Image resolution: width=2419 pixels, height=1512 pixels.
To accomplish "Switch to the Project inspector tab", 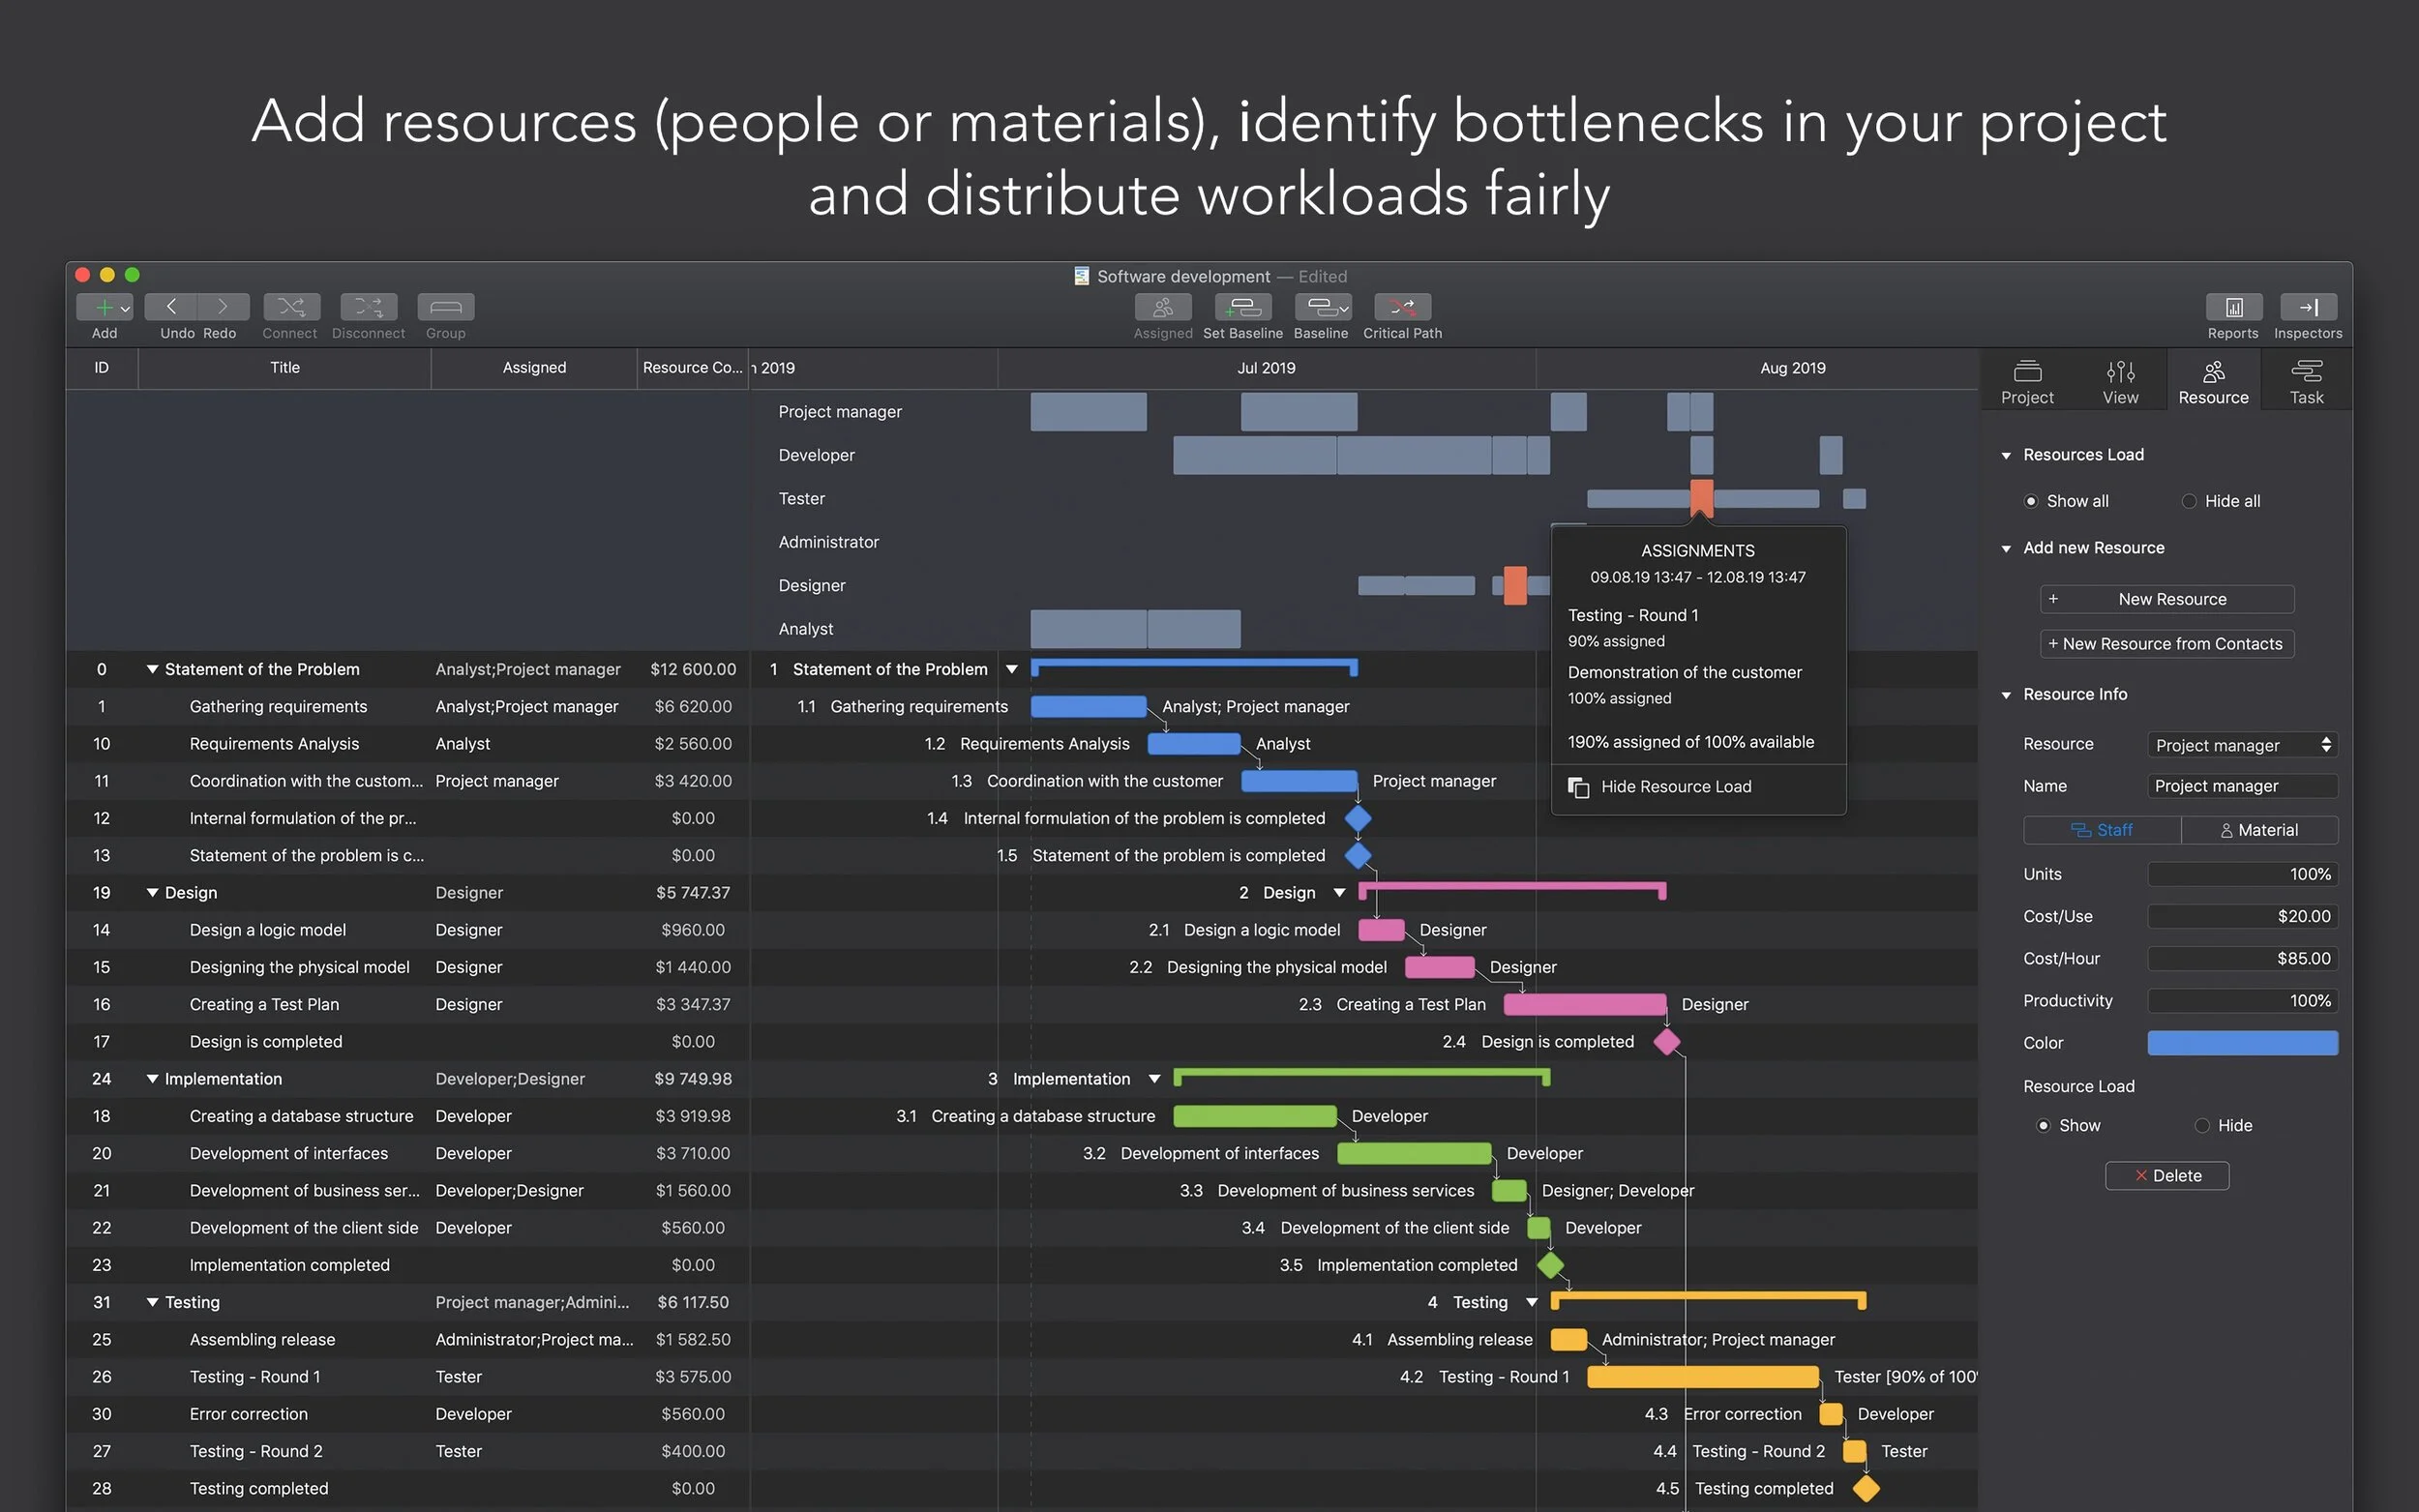I will coord(2026,381).
